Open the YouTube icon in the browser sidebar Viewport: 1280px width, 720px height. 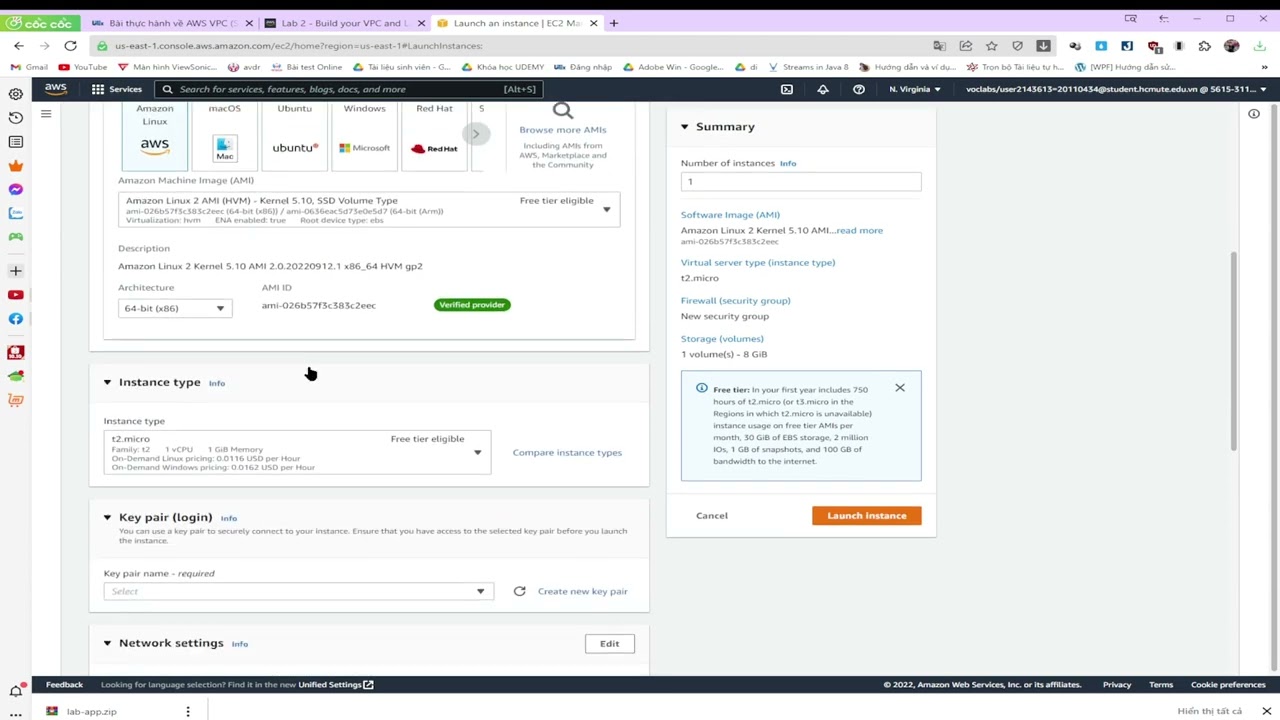(16, 295)
